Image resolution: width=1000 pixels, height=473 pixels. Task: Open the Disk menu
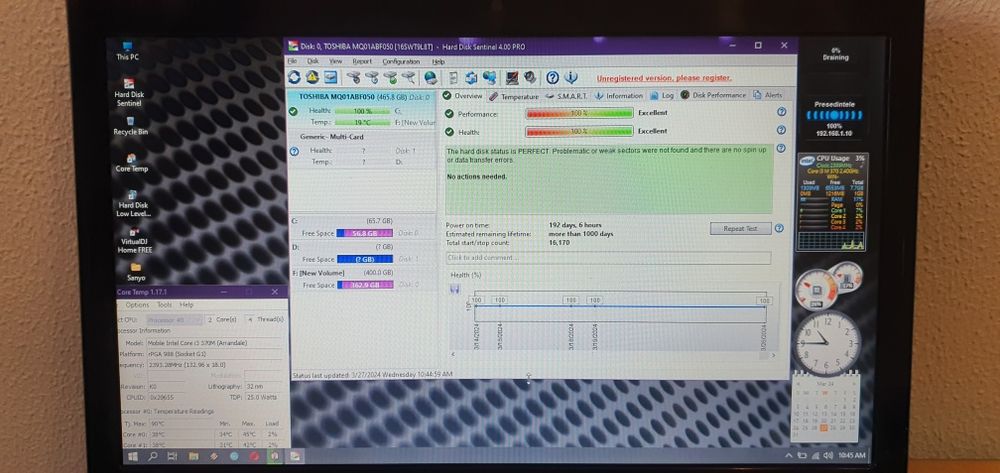(x=312, y=61)
